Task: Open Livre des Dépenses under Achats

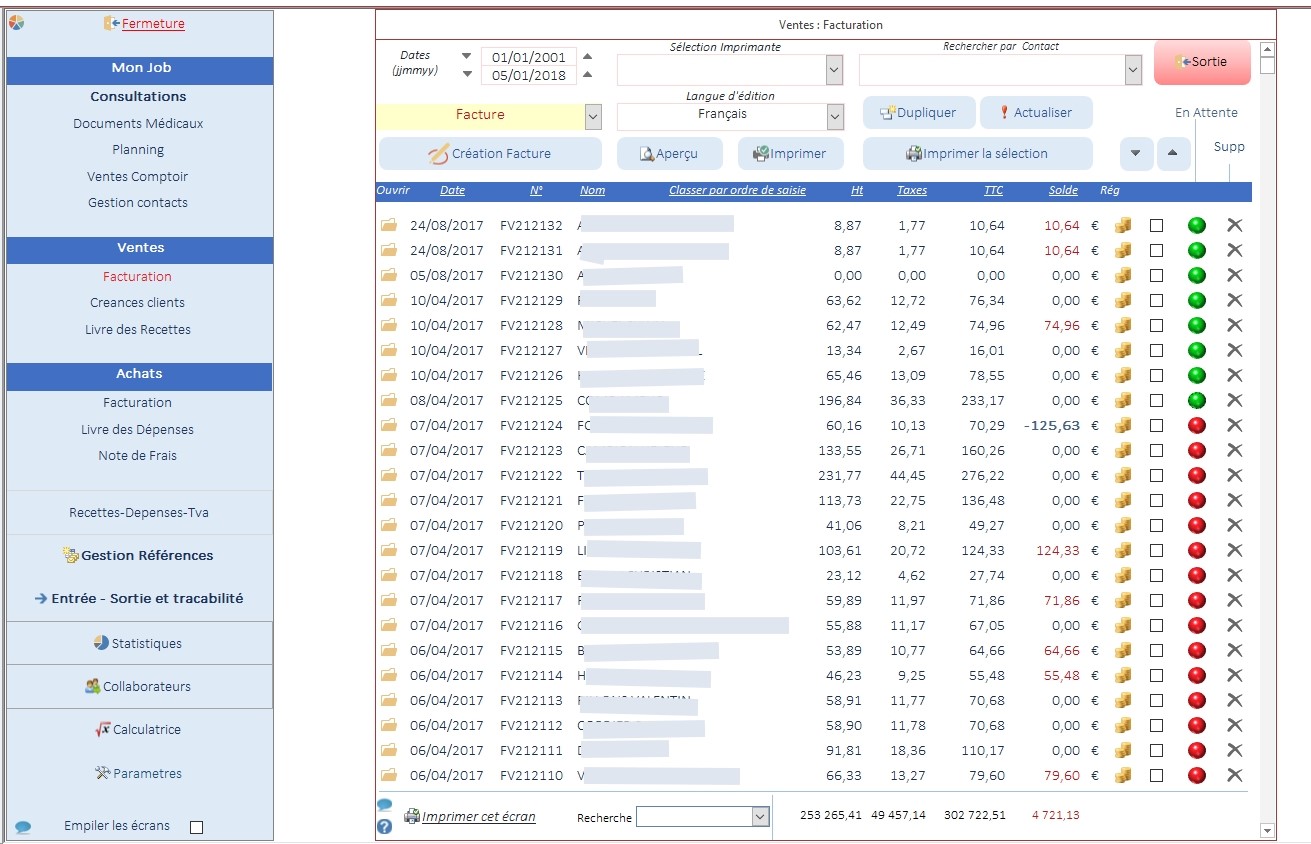Action: pyautogui.click(x=138, y=429)
